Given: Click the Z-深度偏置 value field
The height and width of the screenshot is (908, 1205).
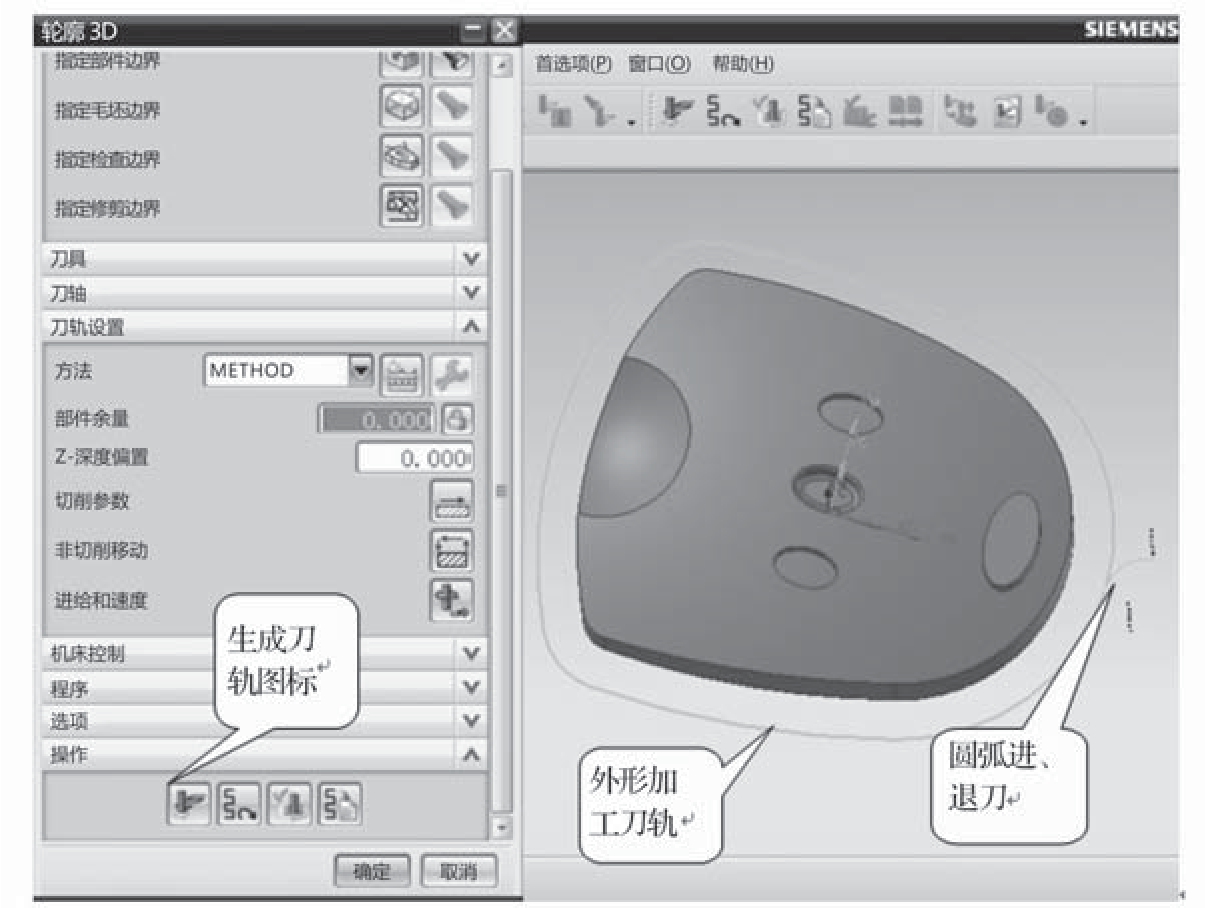Looking at the screenshot, I should point(414,458).
